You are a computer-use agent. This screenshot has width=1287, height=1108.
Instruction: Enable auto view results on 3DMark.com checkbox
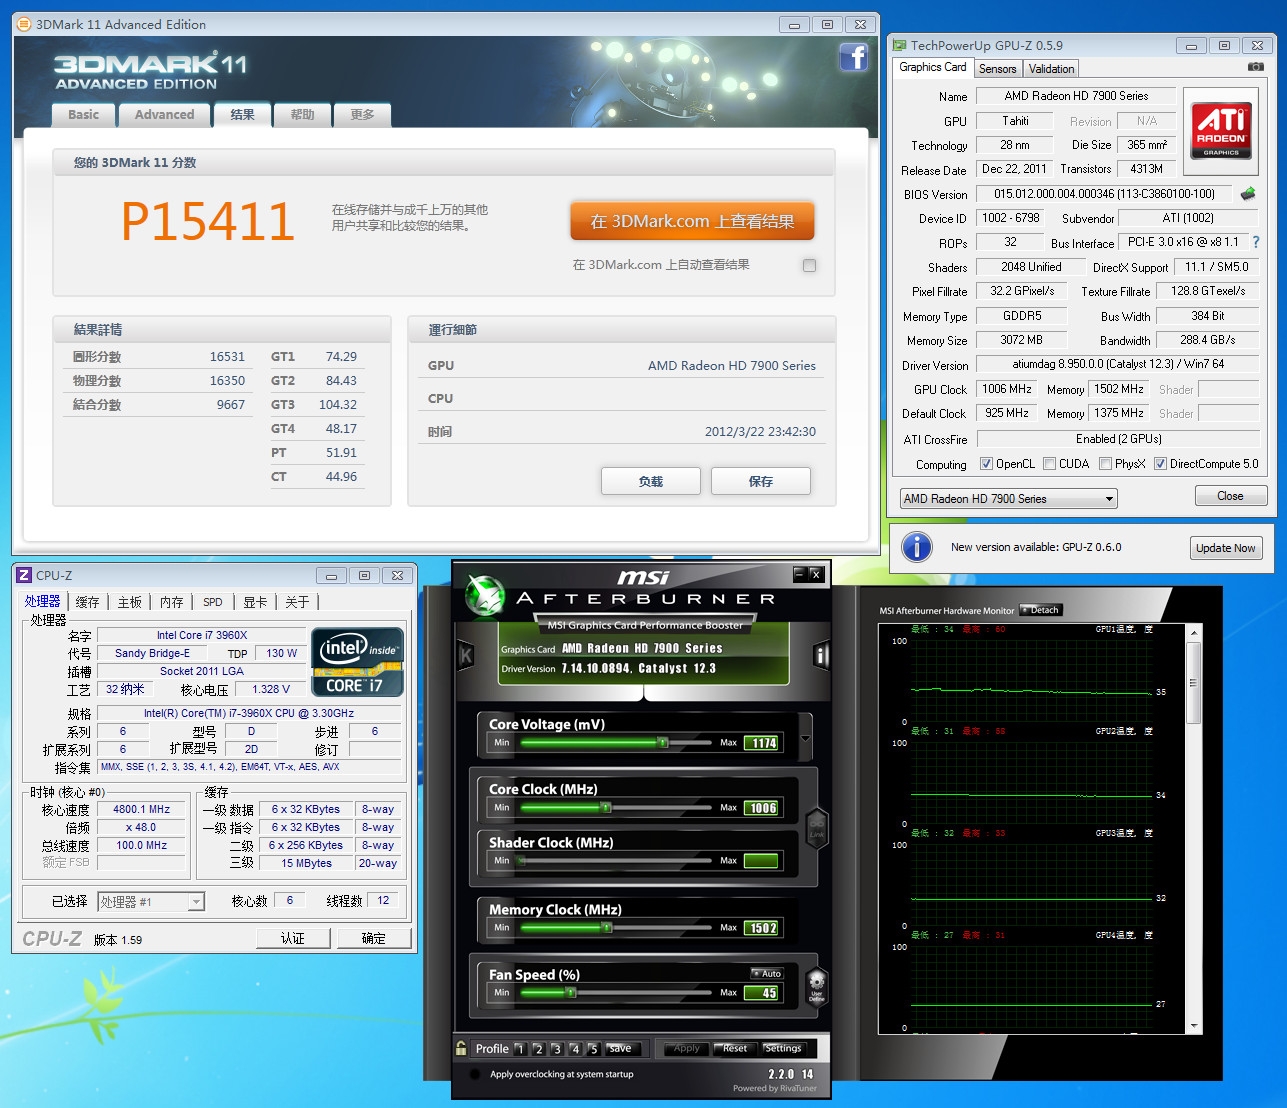point(809,265)
